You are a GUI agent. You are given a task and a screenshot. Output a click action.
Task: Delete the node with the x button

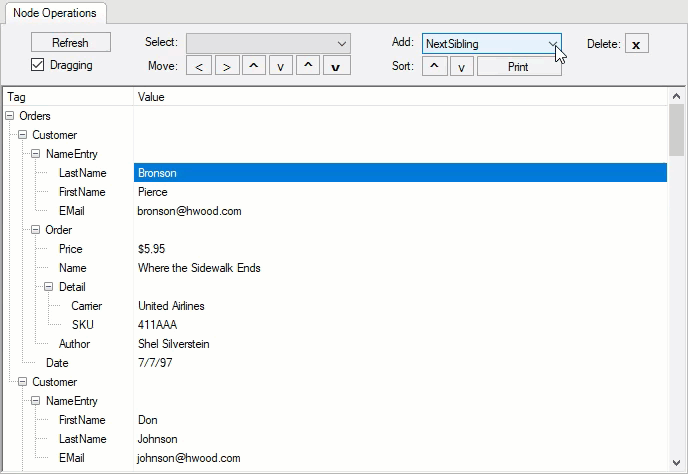click(x=636, y=44)
